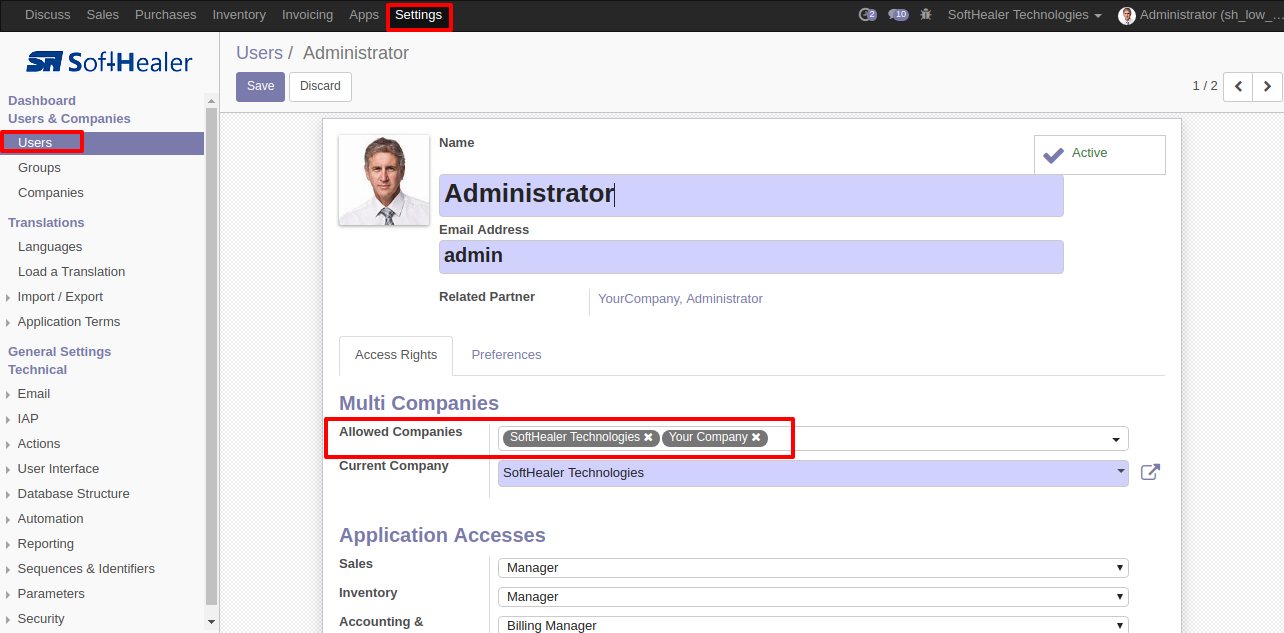
Task: Expand Actions section in sidebar
Action: coord(38,444)
